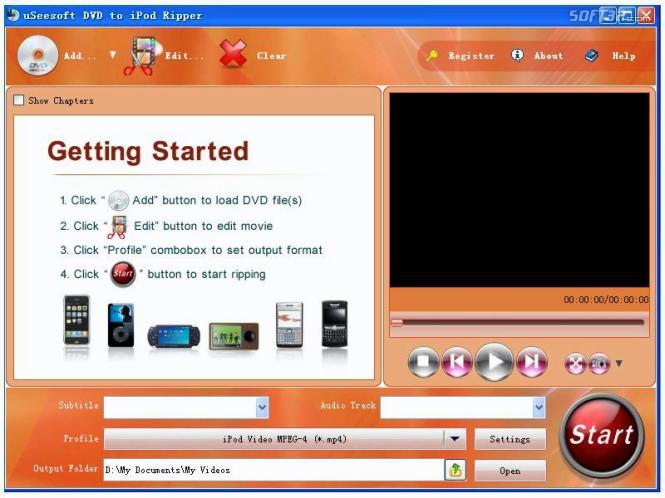
Task: Close the uSeesoft window
Action: click(x=645, y=15)
